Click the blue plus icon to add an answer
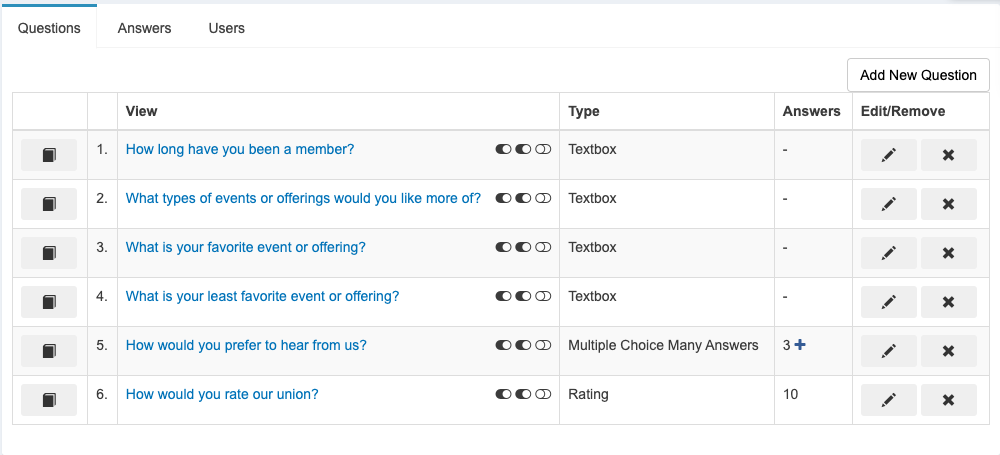Viewport: 1000px width, 455px height. [x=800, y=345]
